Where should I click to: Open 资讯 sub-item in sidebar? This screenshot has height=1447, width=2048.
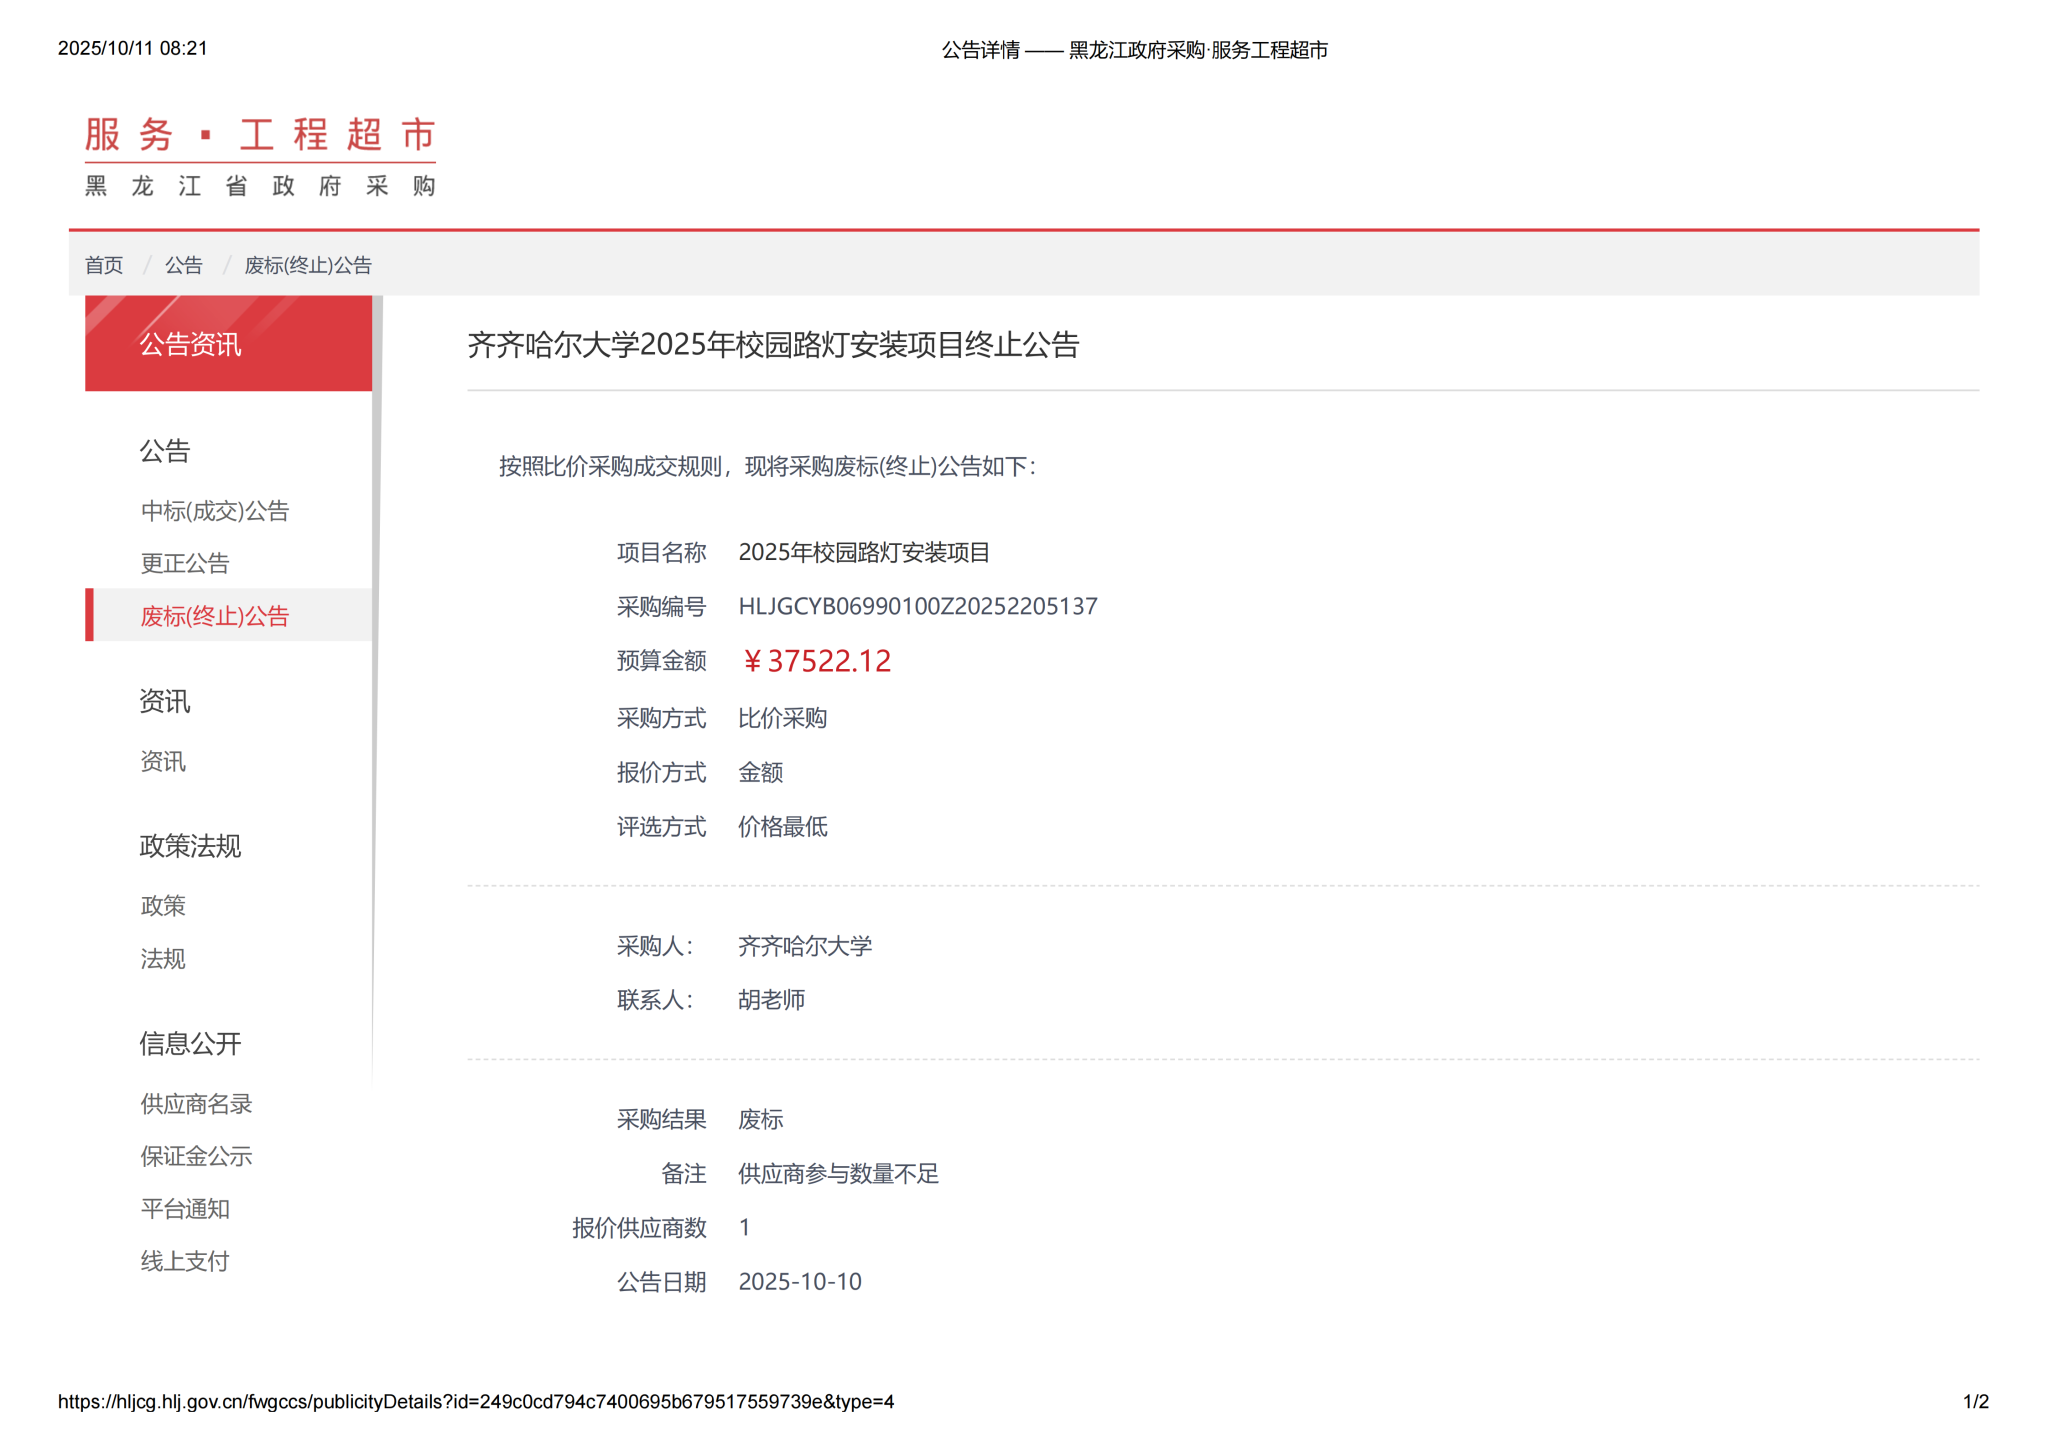[x=163, y=762]
